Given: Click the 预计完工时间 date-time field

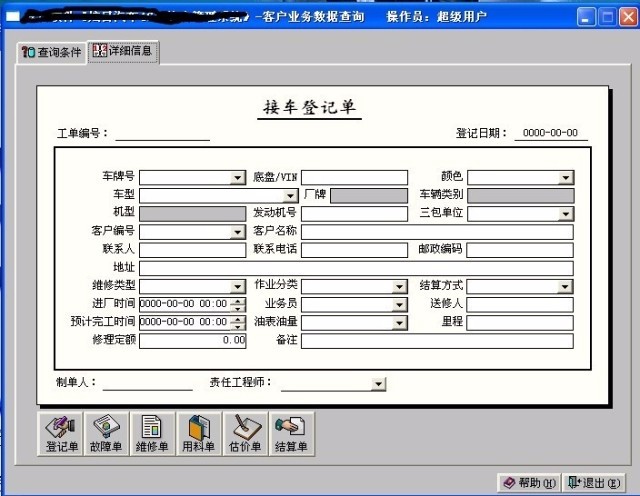Looking at the screenshot, I should (185, 323).
